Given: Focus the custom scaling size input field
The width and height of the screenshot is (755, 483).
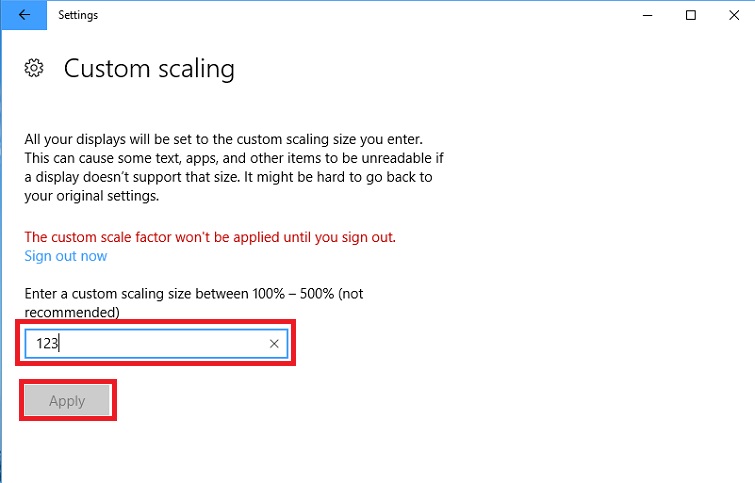Looking at the screenshot, I should click(150, 344).
